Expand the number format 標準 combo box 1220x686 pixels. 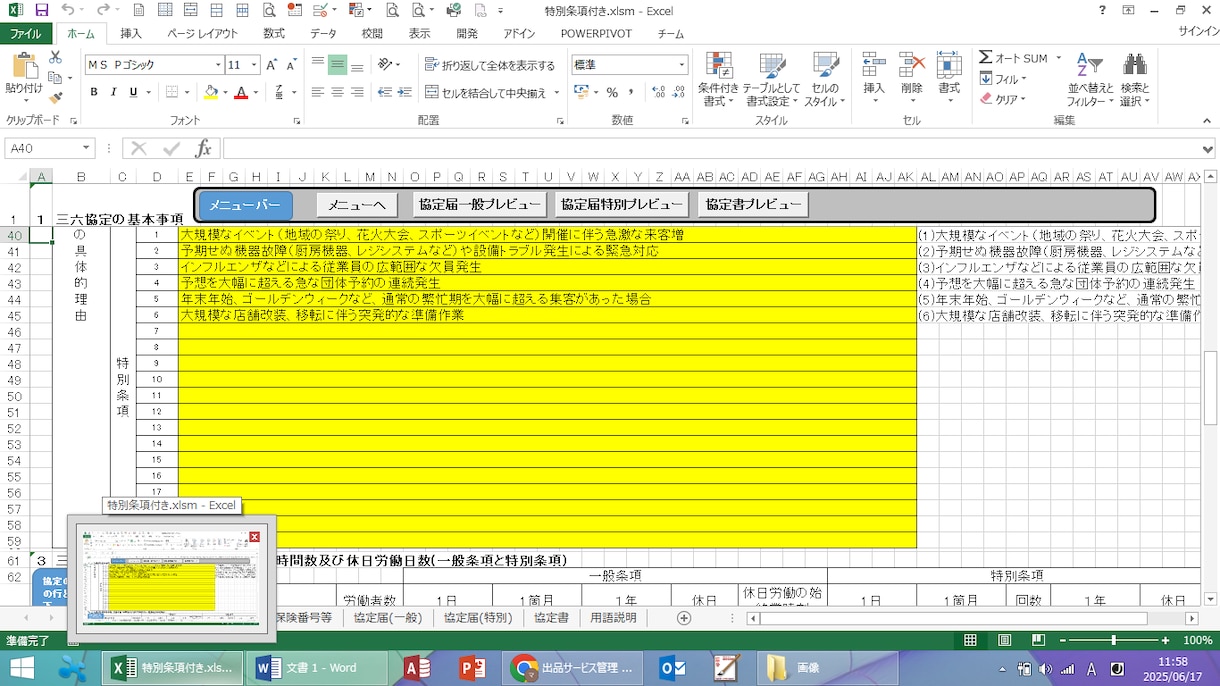click(682, 65)
